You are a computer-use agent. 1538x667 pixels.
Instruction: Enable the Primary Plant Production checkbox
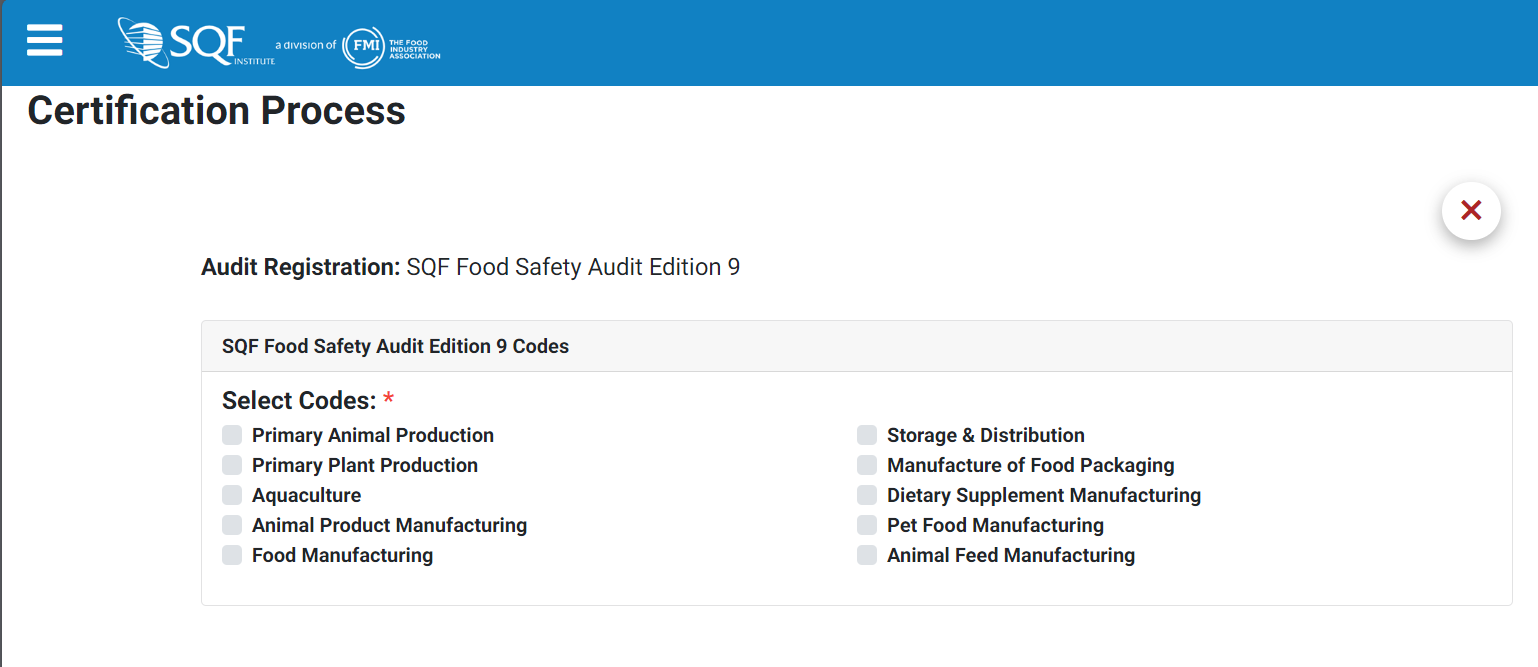tap(232, 465)
